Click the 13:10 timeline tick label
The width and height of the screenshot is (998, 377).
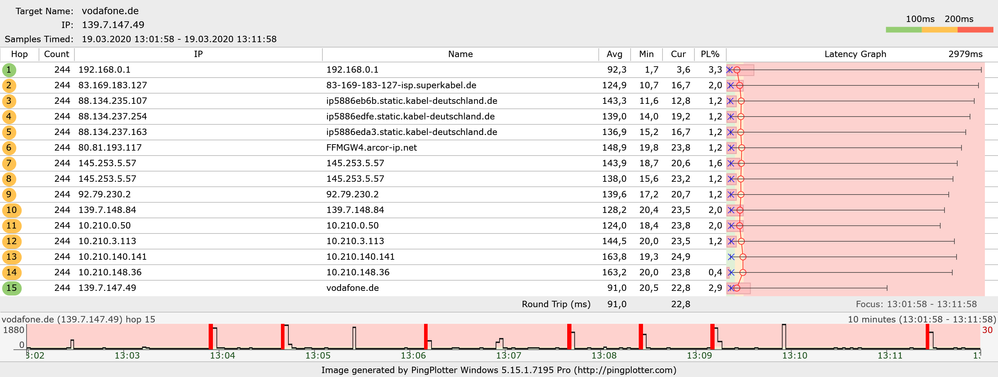794,355
